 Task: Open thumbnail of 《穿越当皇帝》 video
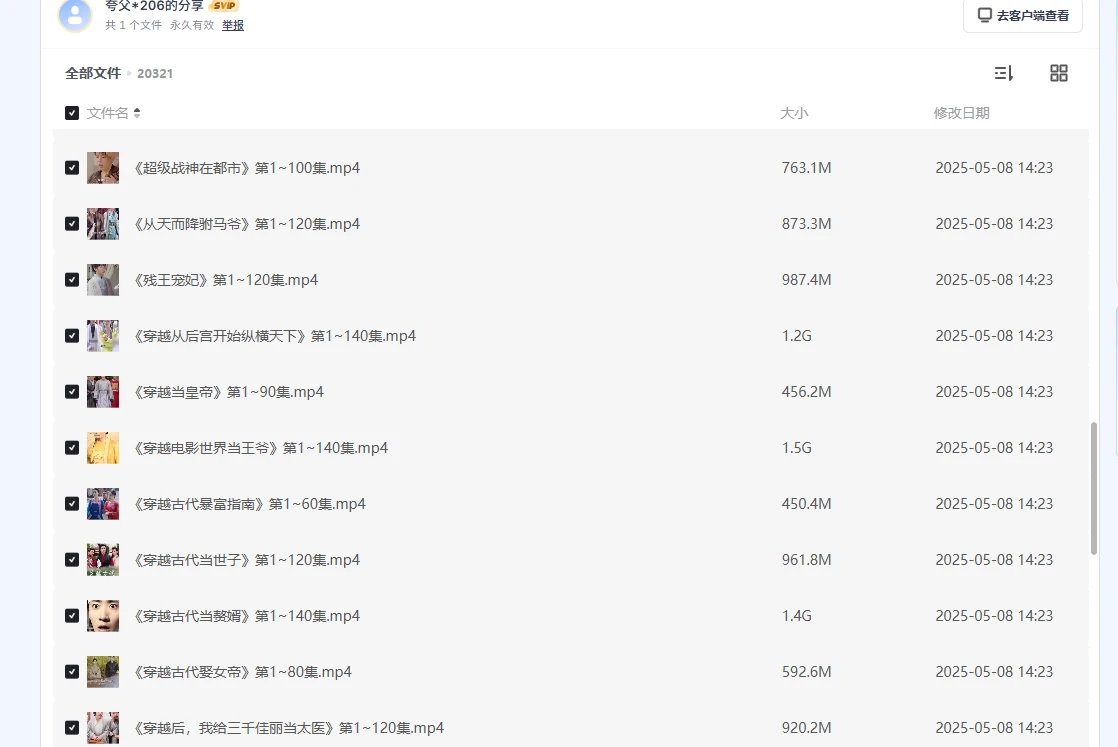click(x=103, y=392)
